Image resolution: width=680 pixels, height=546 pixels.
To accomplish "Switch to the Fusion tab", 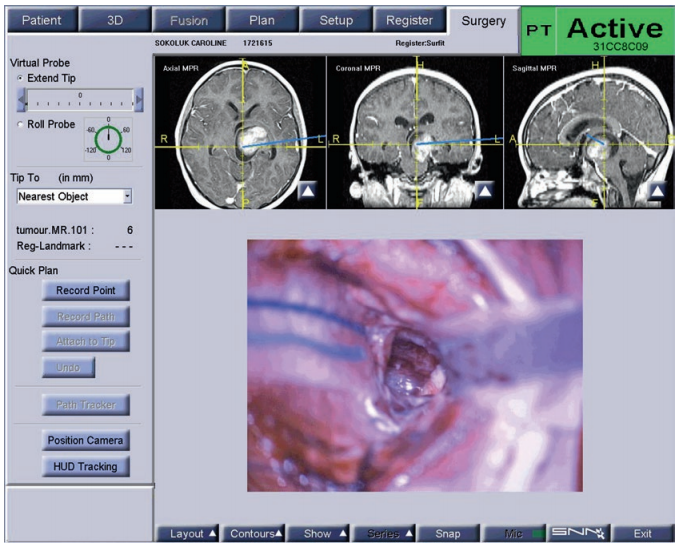I will point(189,20).
